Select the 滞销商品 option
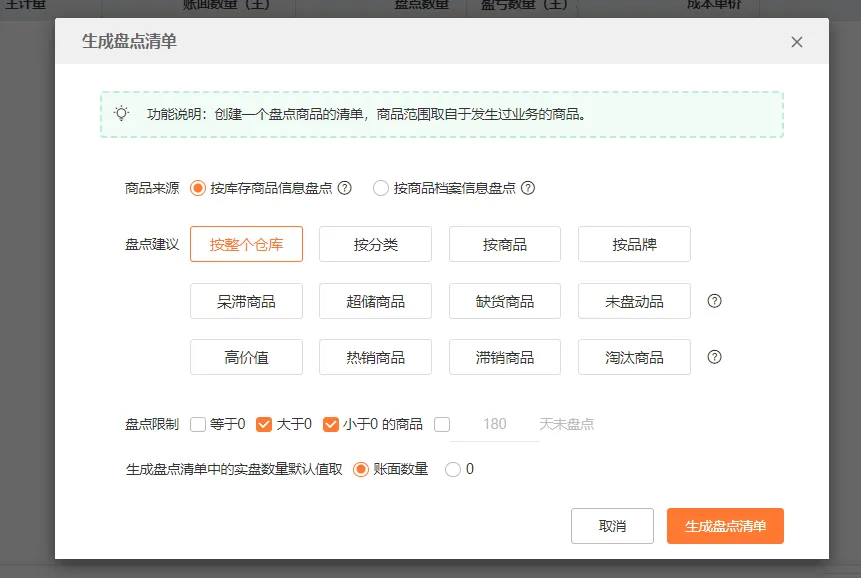861x578 pixels. (505, 357)
